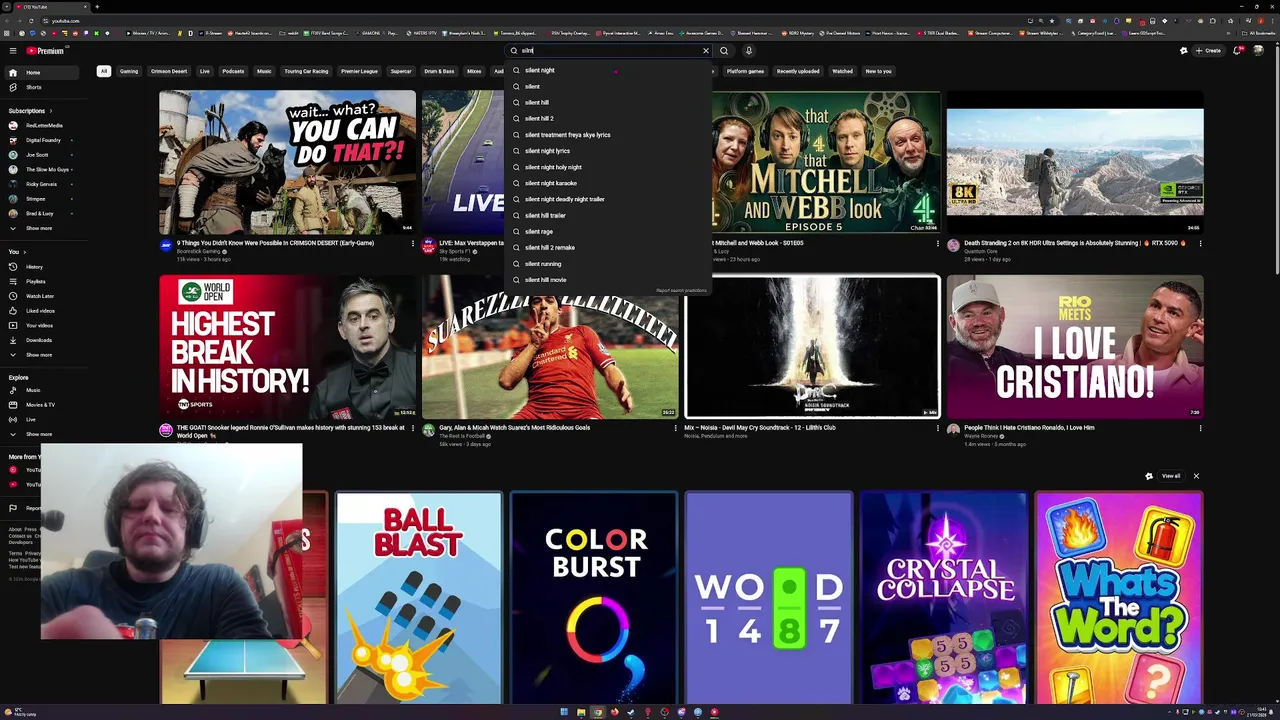
Task: Open Movies & TV under Explore
Action: (x=40, y=405)
